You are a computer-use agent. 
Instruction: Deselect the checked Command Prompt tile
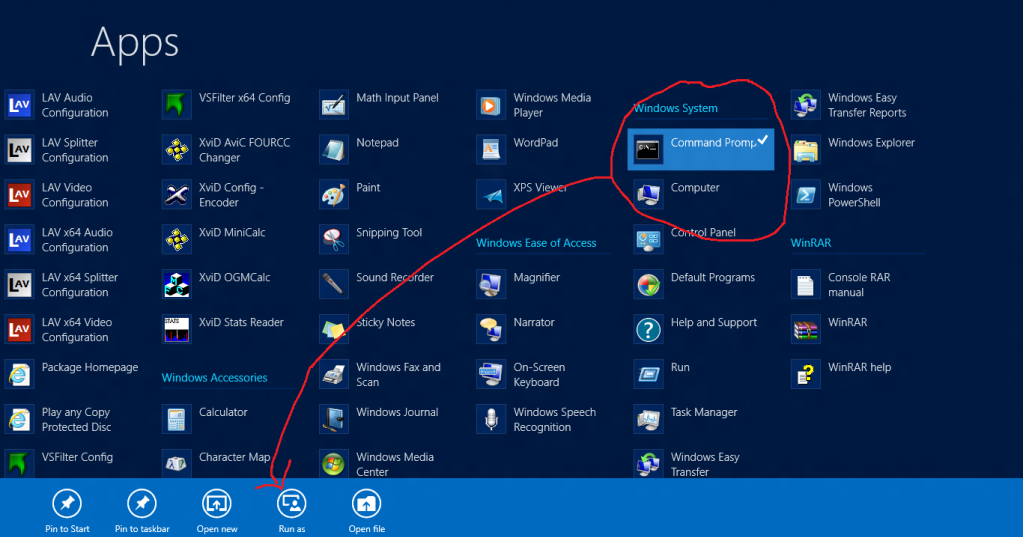701,149
